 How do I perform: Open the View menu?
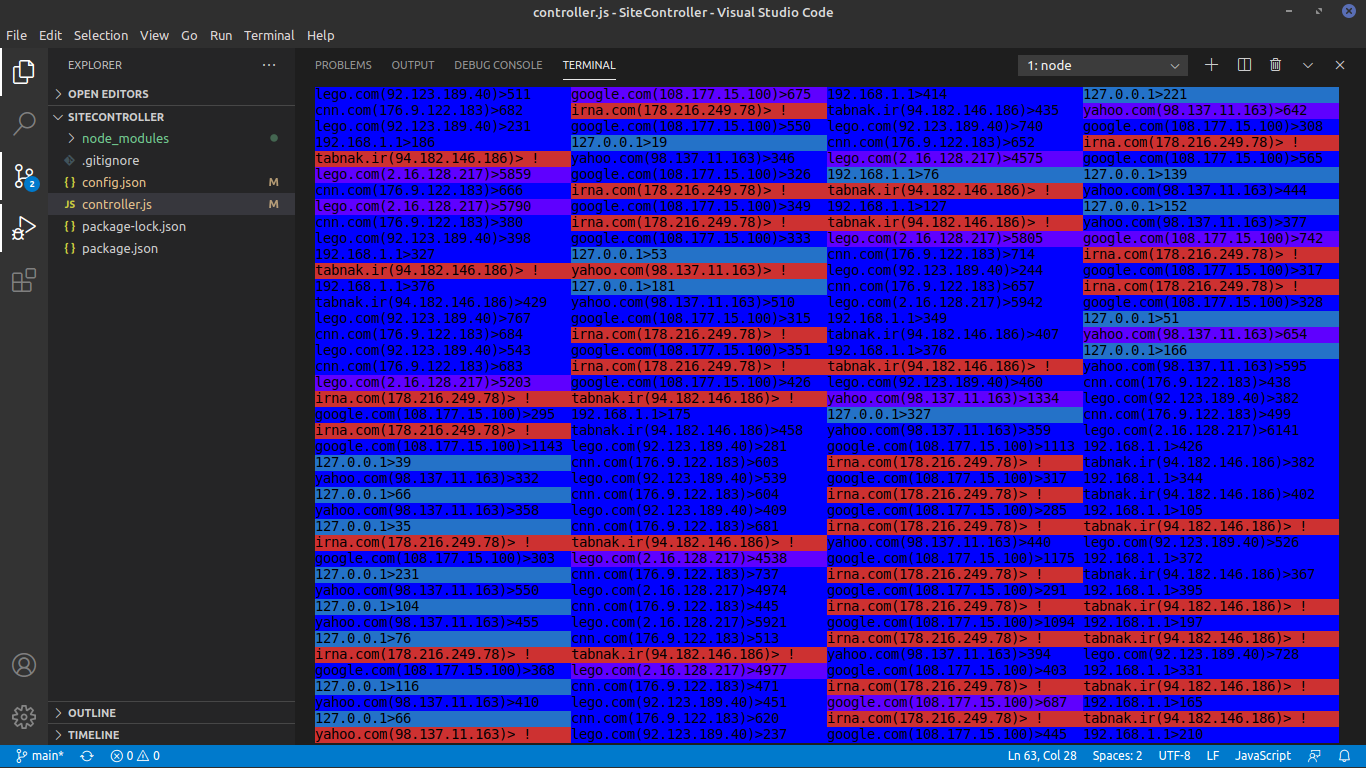[x=154, y=35]
